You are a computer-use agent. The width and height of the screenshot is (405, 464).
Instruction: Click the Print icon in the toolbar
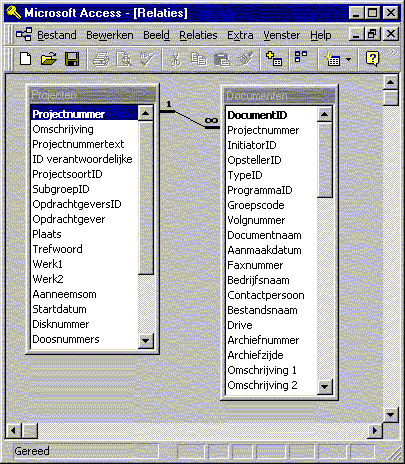point(101,59)
